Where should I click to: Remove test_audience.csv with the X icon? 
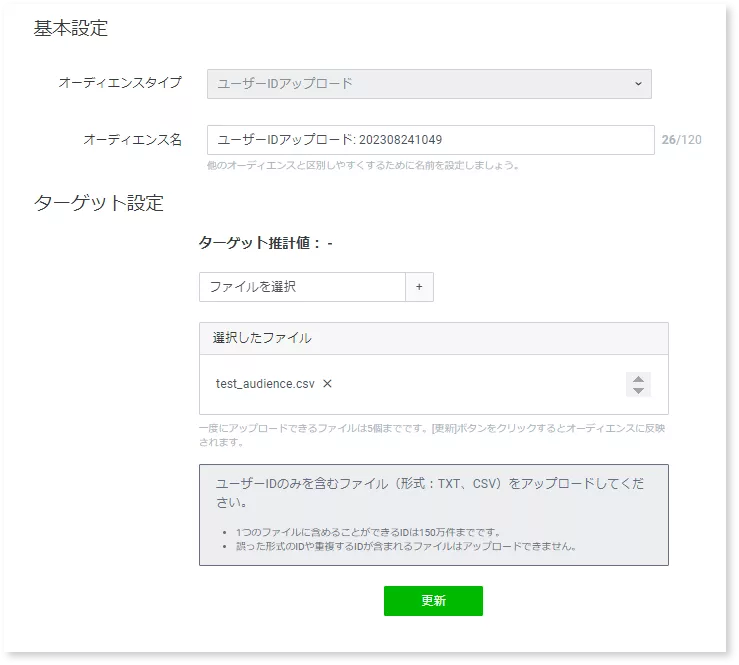[x=327, y=384]
